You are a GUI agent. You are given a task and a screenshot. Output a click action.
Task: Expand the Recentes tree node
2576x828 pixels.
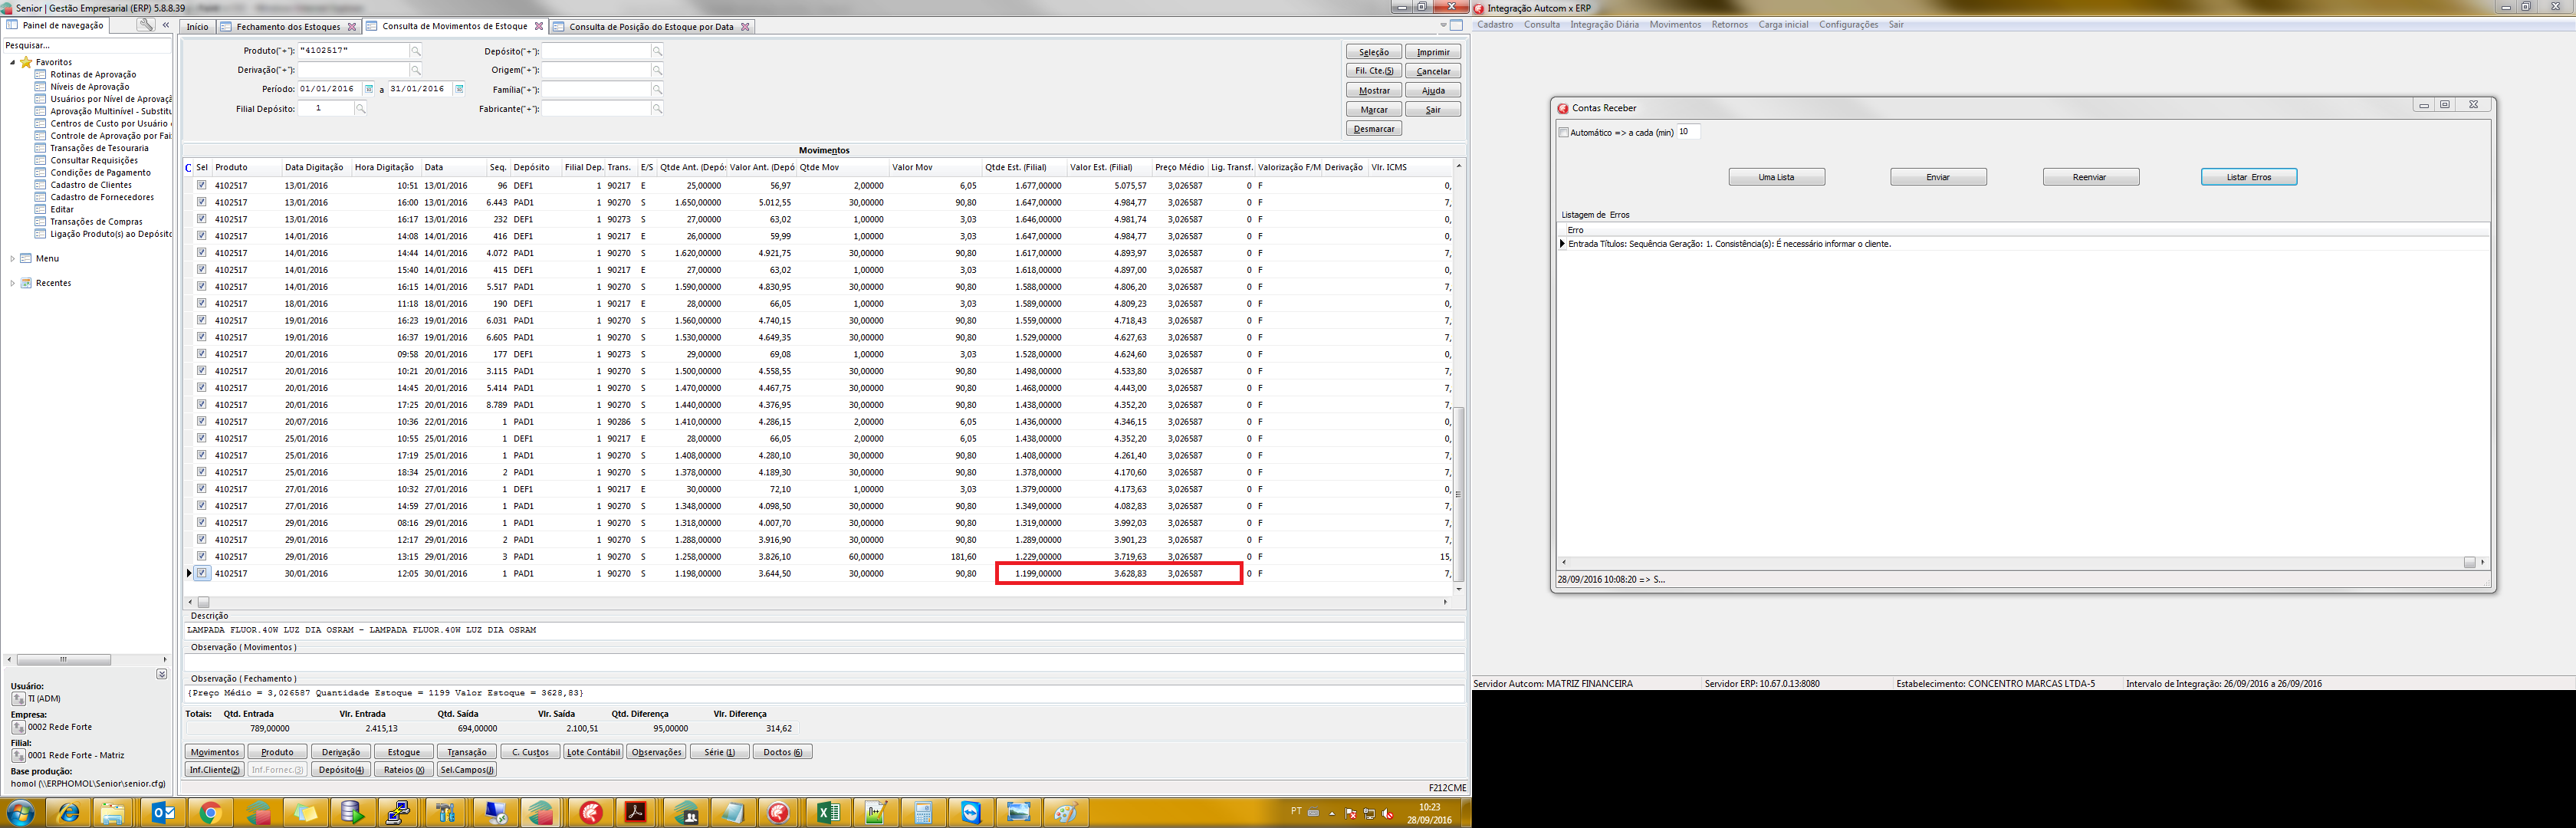pos(13,283)
